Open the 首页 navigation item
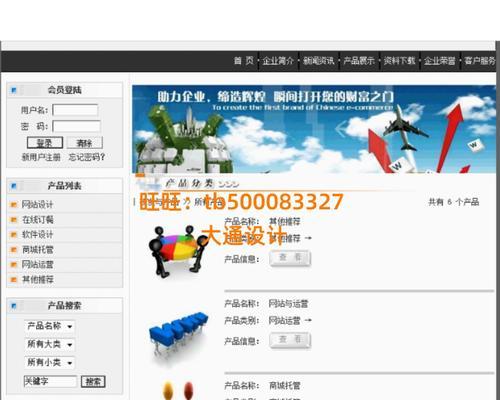500x400 pixels. click(244, 61)
